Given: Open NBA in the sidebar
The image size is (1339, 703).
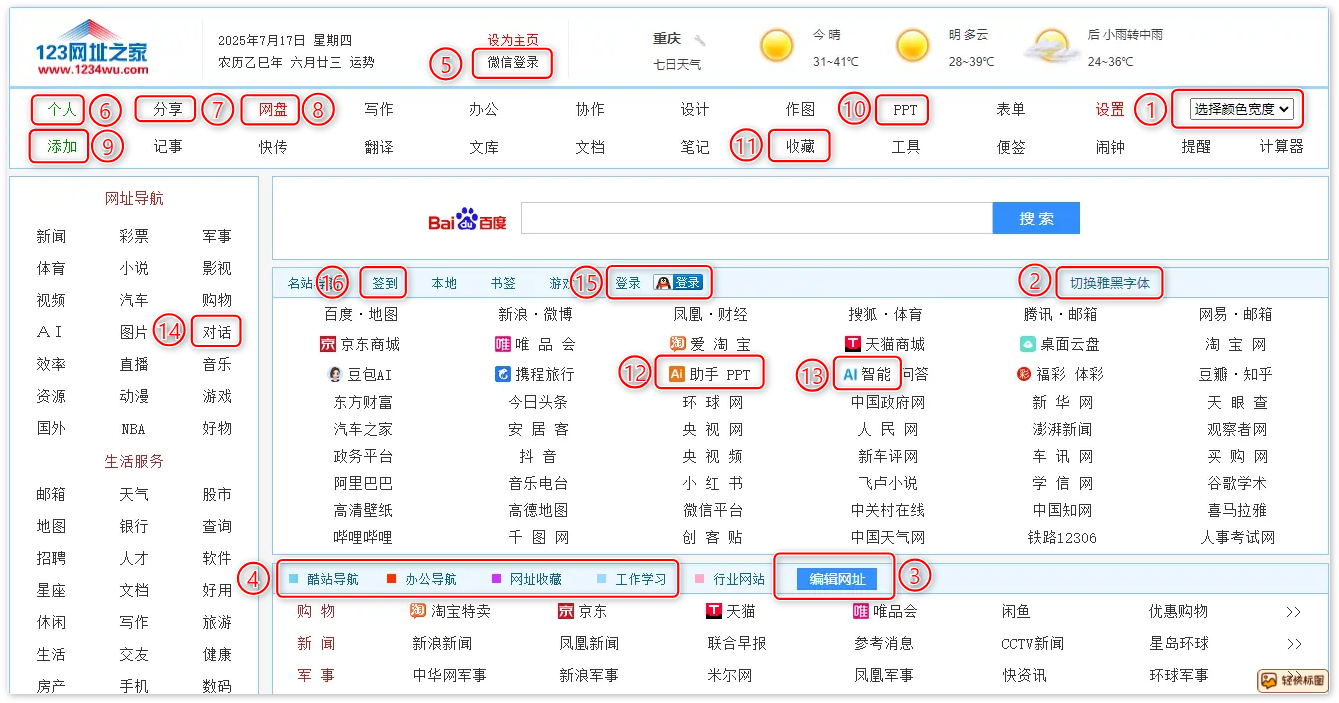Looking at the screenshot, I should tap(134, 429).
